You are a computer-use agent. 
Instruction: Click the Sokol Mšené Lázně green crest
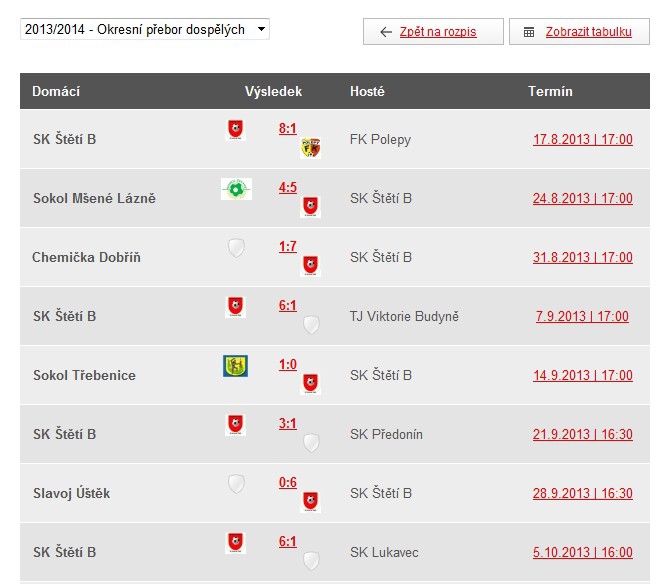pos(236,189)
